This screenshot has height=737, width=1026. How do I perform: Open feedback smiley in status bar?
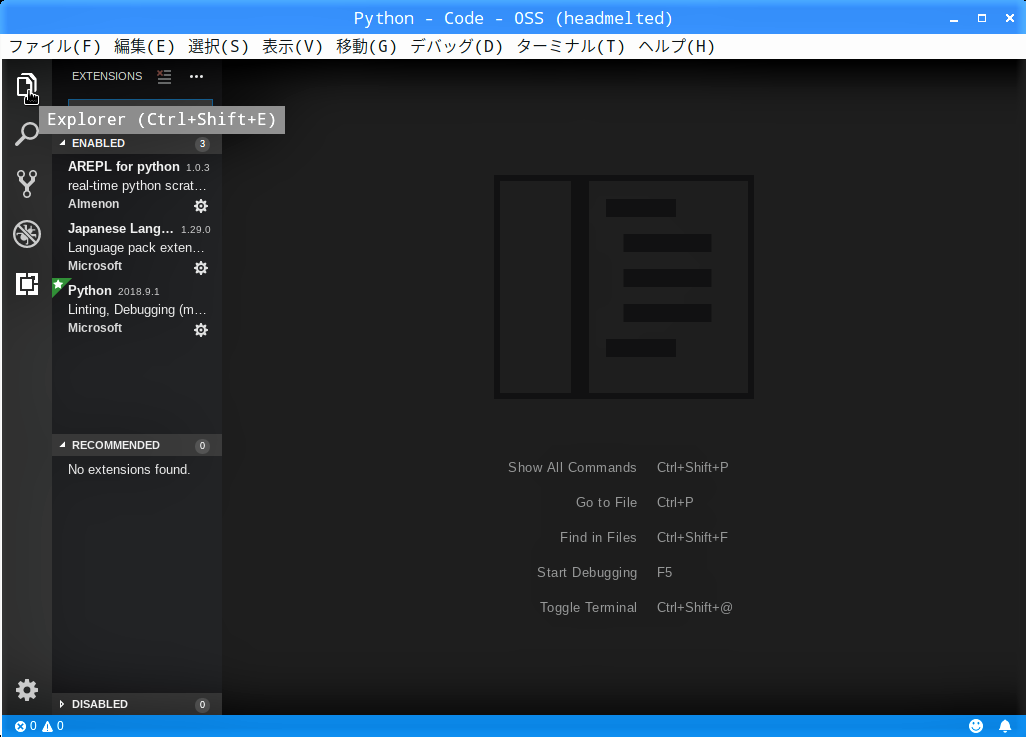pos(976,726)
